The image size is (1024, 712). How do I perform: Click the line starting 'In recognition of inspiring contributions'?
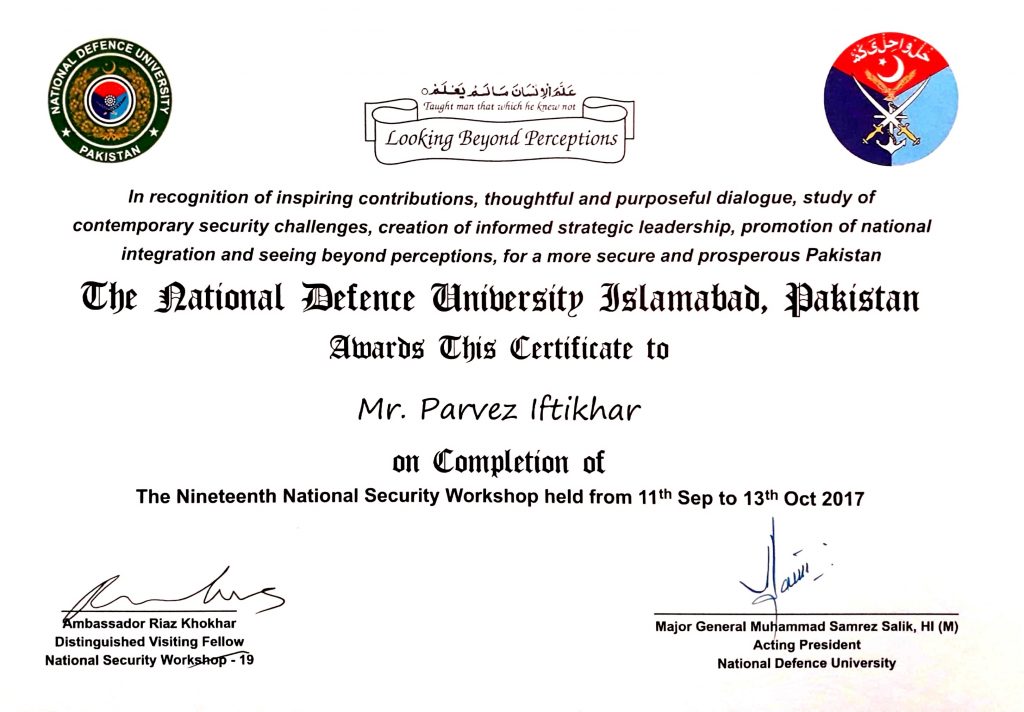tap(502, 197)
